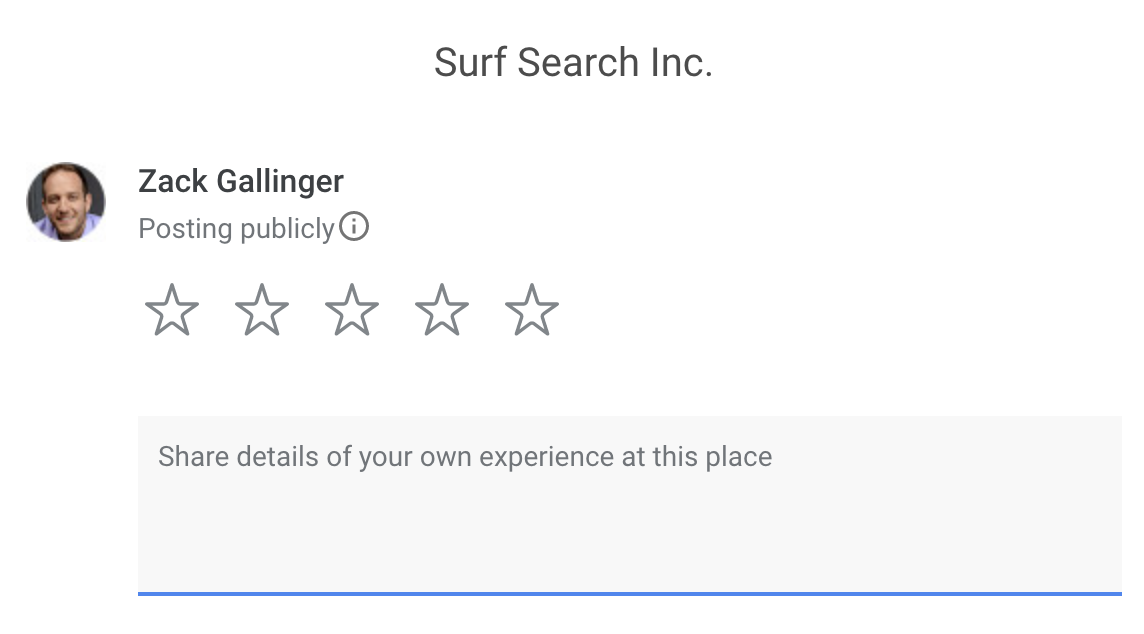Show the public posting information tooltip
Viewport: 1144px width, 634px height.
pos(354,226)
